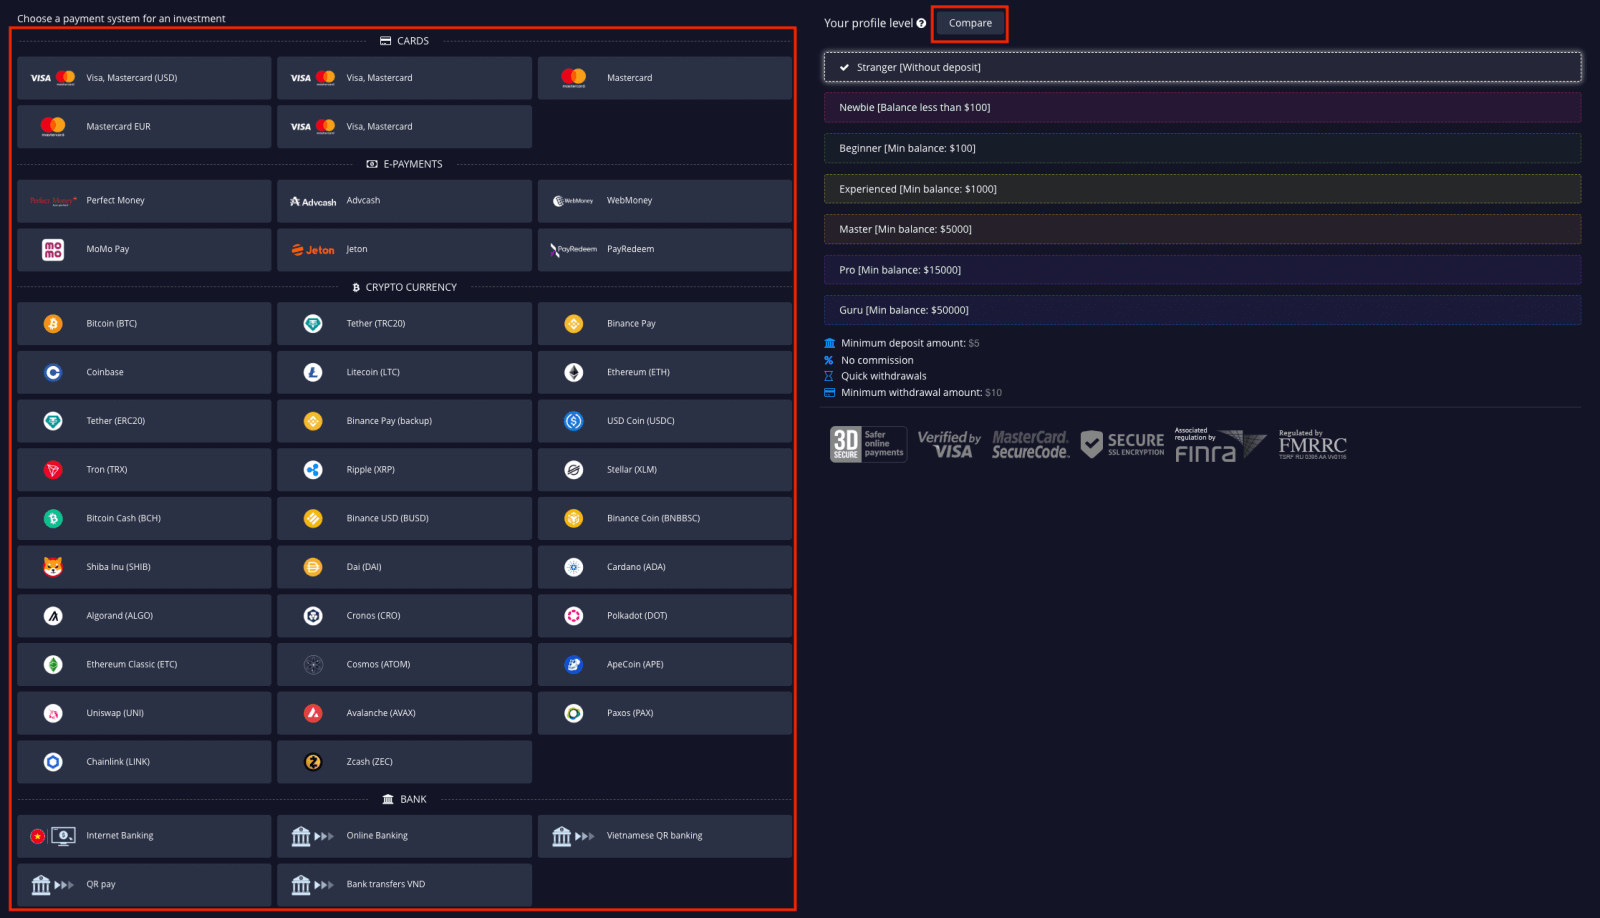Click the Coinbase logo icon
The height and width of the screenshot is (918, 1600).
point(53,373)
